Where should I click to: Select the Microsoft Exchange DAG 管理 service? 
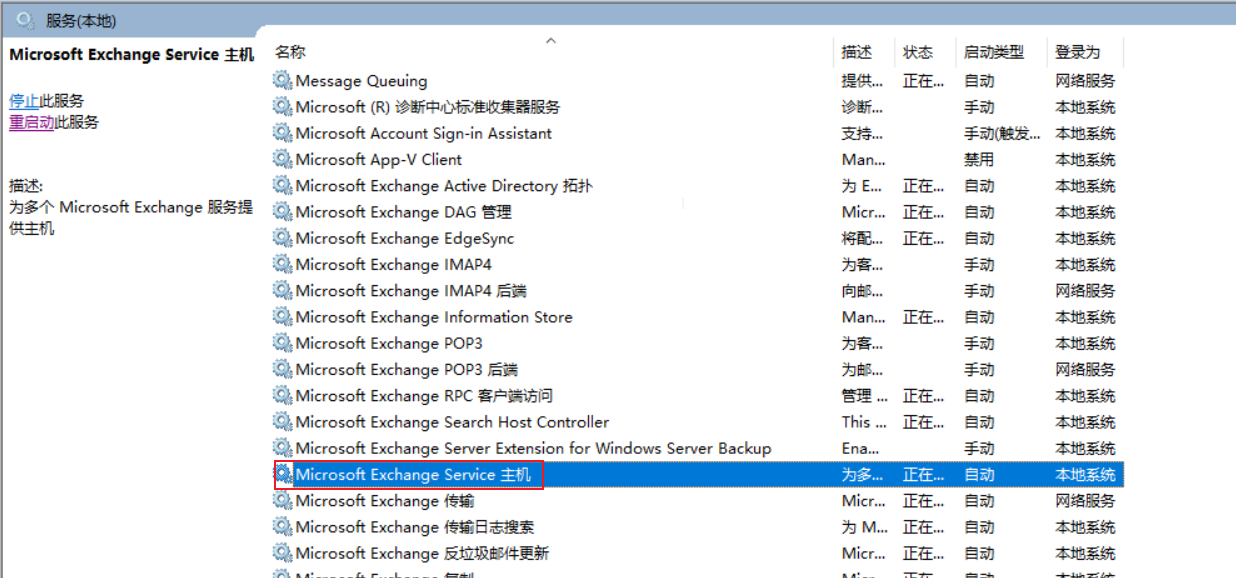403,212
